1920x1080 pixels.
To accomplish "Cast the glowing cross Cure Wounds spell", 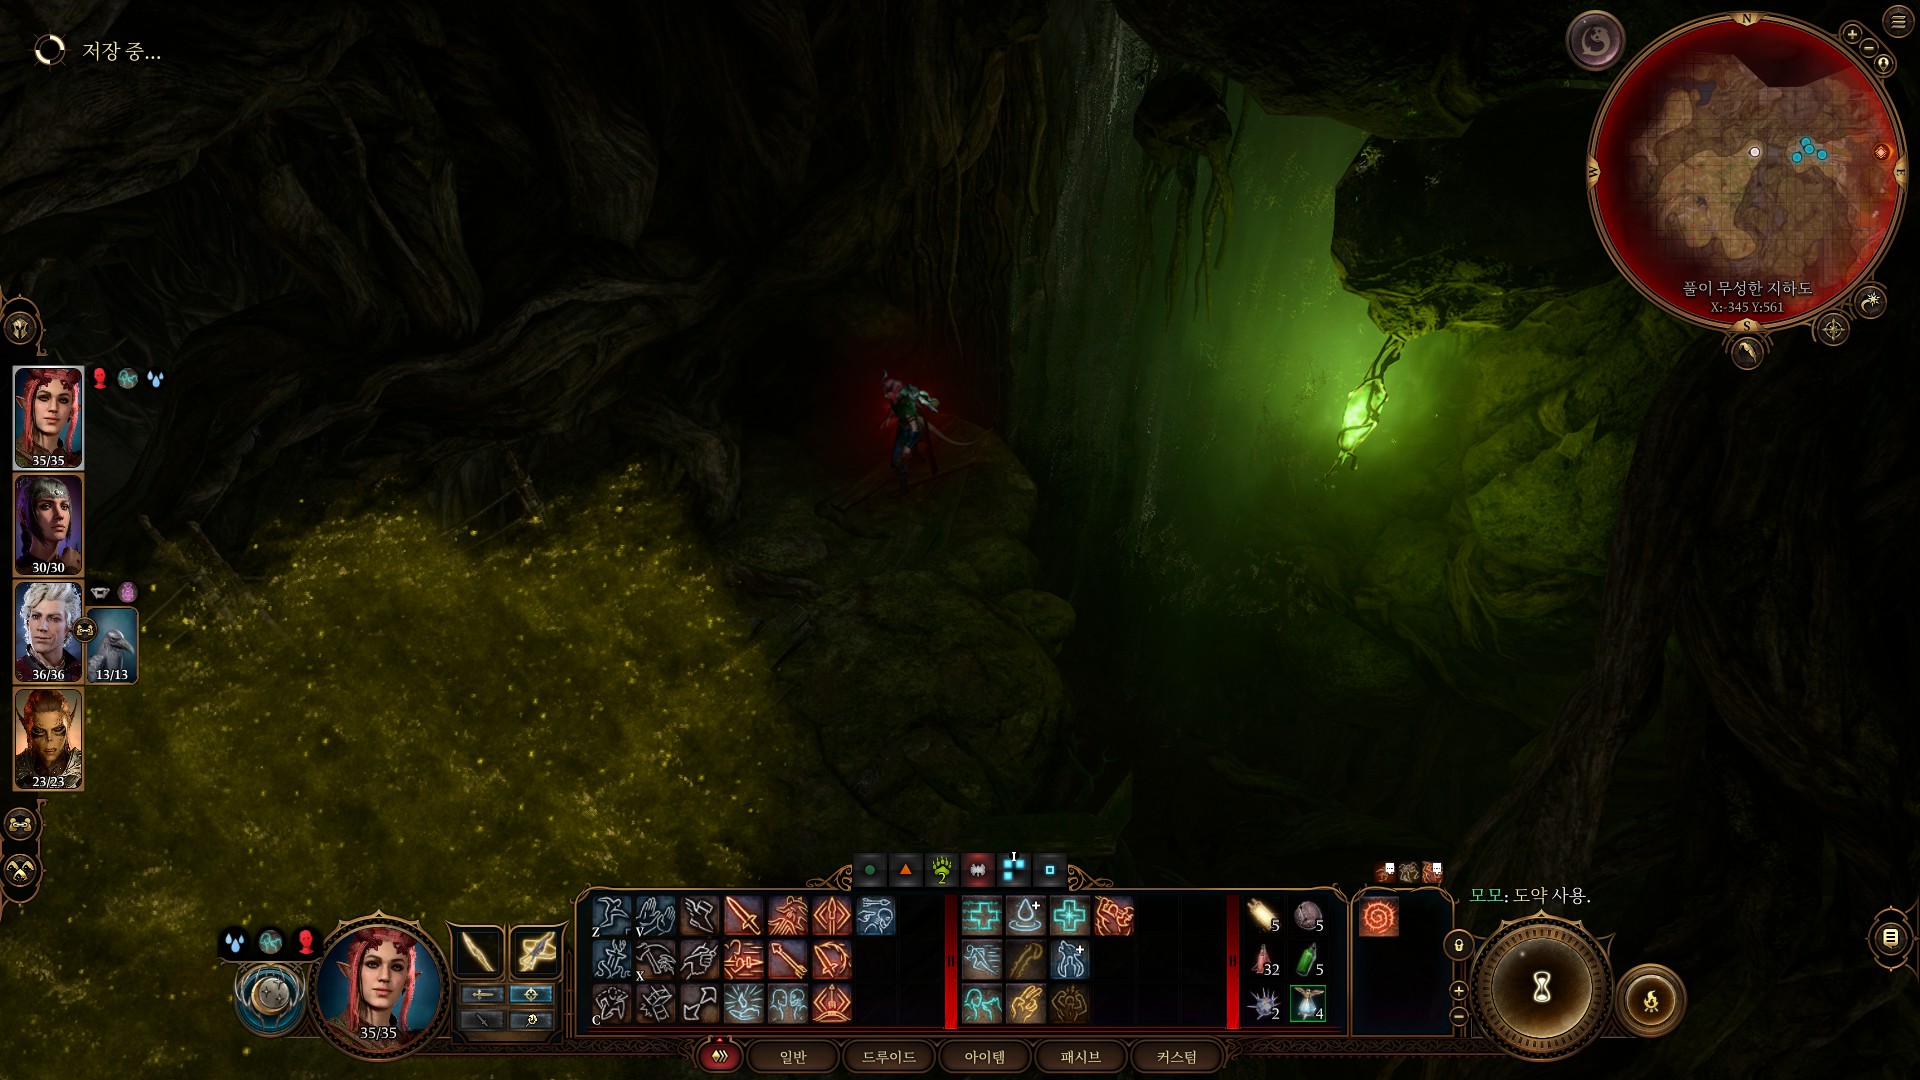I will tap(1069, 916).
